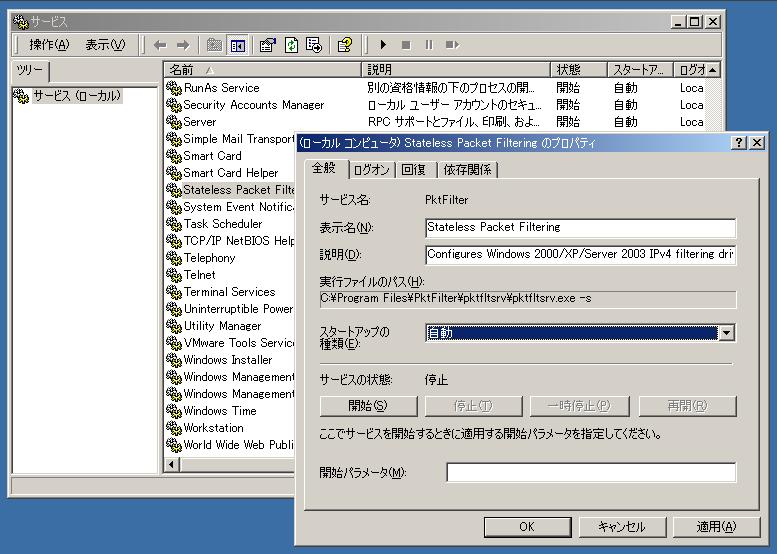Click the Export List toolbar icon
This screenshot has width=777, height=554.
tap(314, 45)
